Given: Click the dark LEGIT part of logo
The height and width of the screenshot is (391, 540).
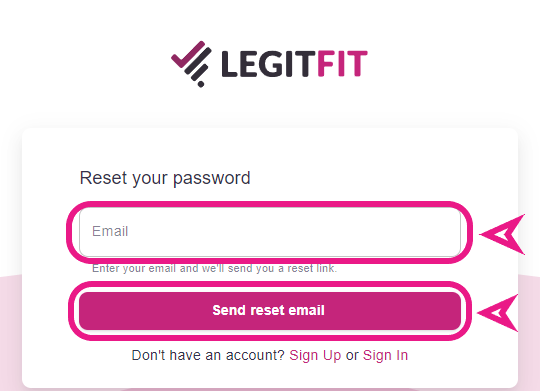Looking at the screenshot, I should click(x=268, y=64).
